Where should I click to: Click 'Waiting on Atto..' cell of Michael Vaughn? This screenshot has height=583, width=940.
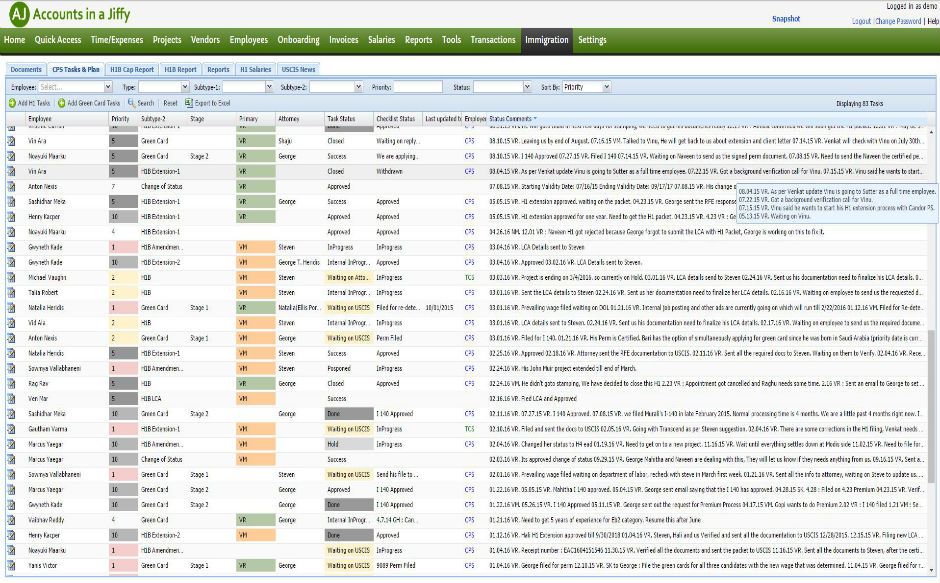tap(349, 278)
